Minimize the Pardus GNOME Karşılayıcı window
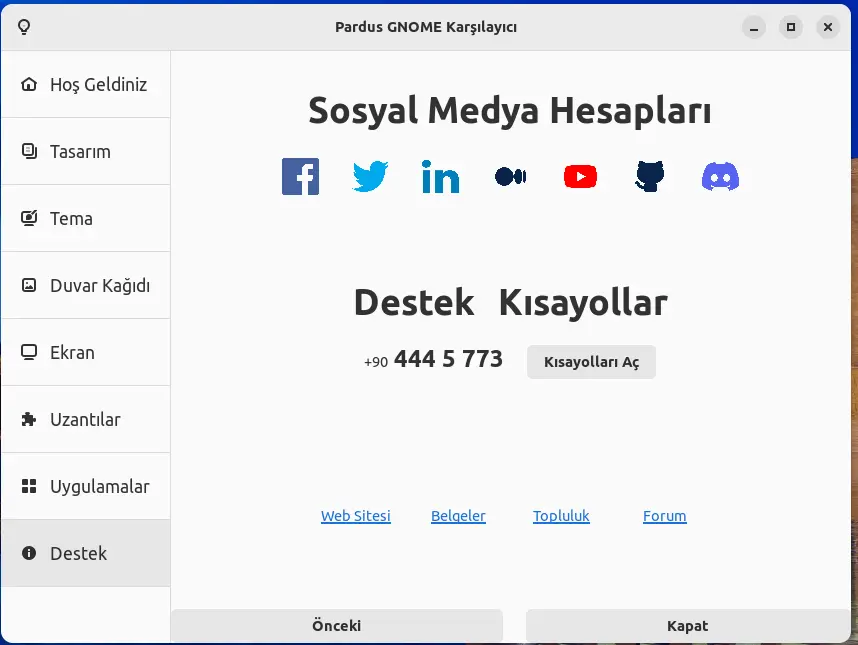858x645 pixels. pos(754,27)
